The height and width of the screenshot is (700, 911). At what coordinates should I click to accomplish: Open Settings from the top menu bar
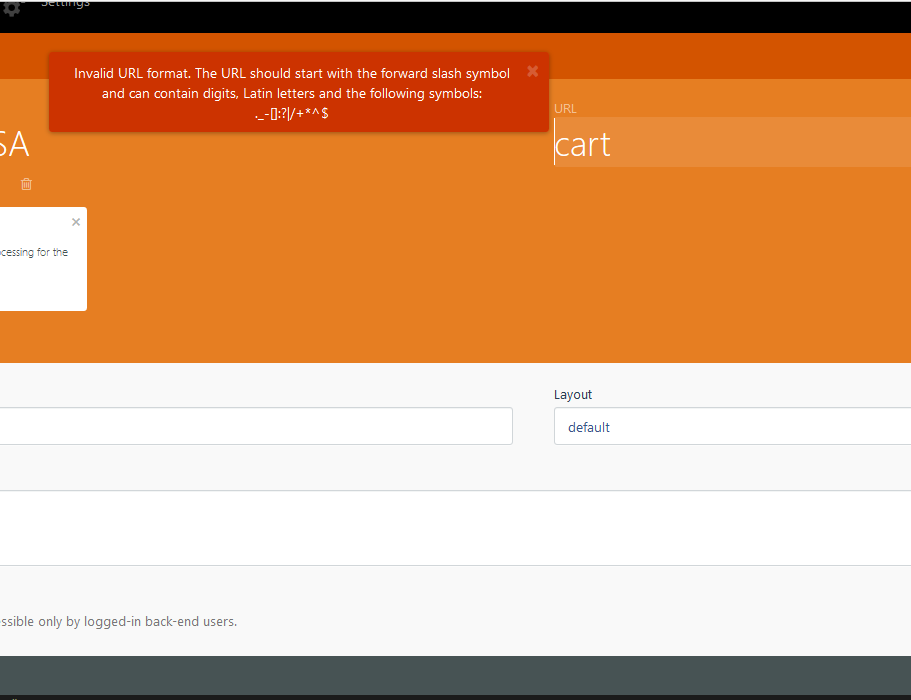[x=64, y=4]
